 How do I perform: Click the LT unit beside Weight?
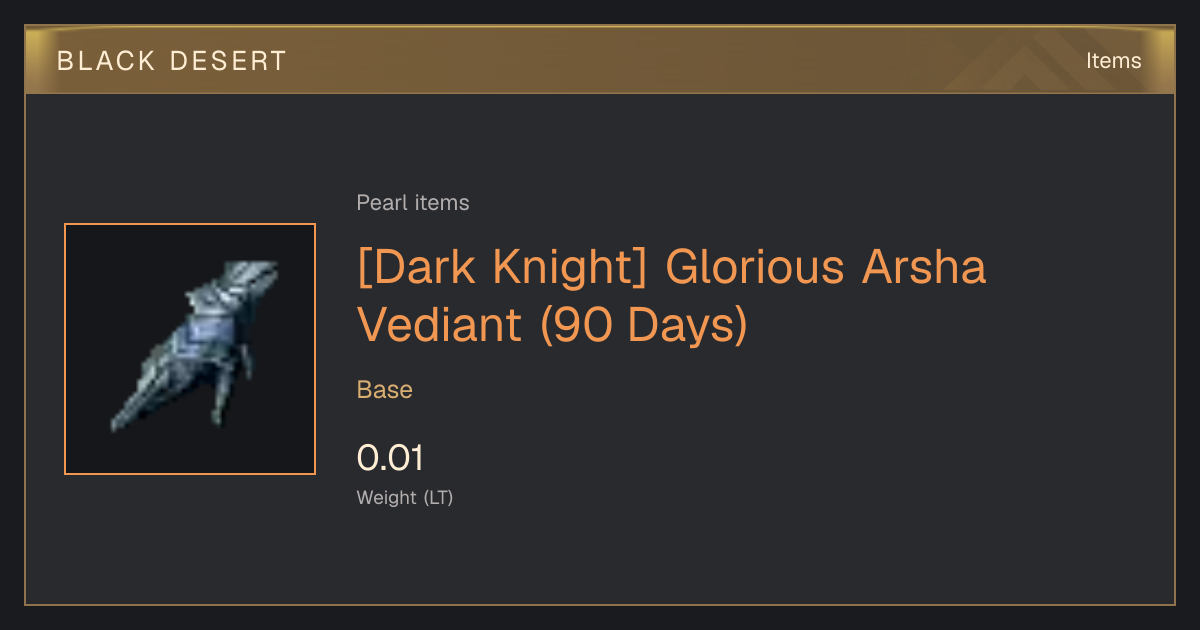(x=439, y=497)
